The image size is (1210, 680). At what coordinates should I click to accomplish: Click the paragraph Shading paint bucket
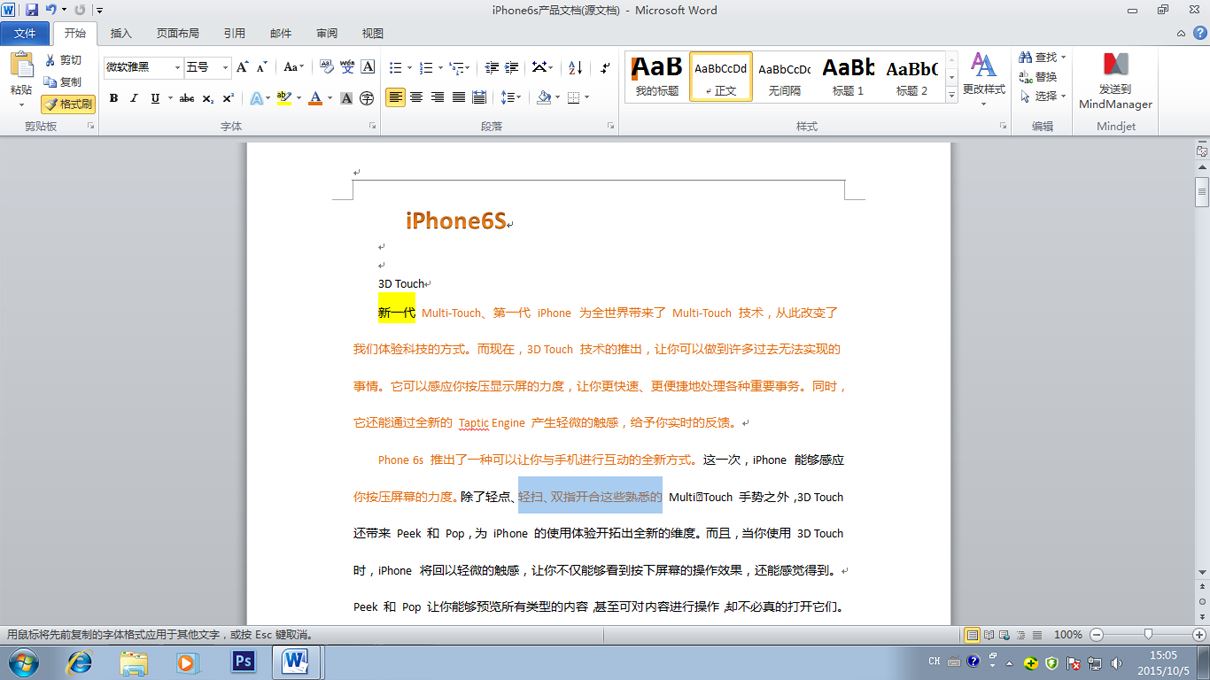click(x=543, y=98)
